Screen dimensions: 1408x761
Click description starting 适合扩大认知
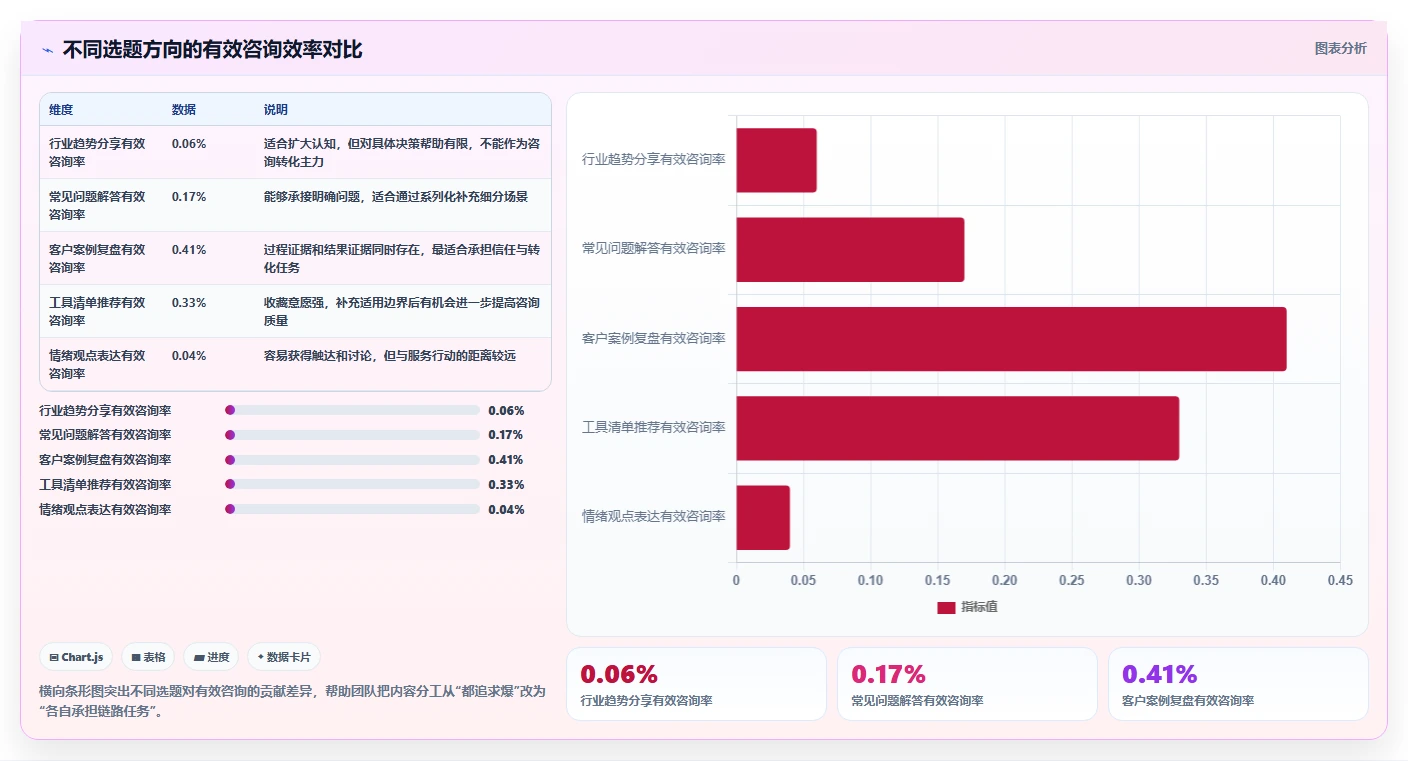402,152
